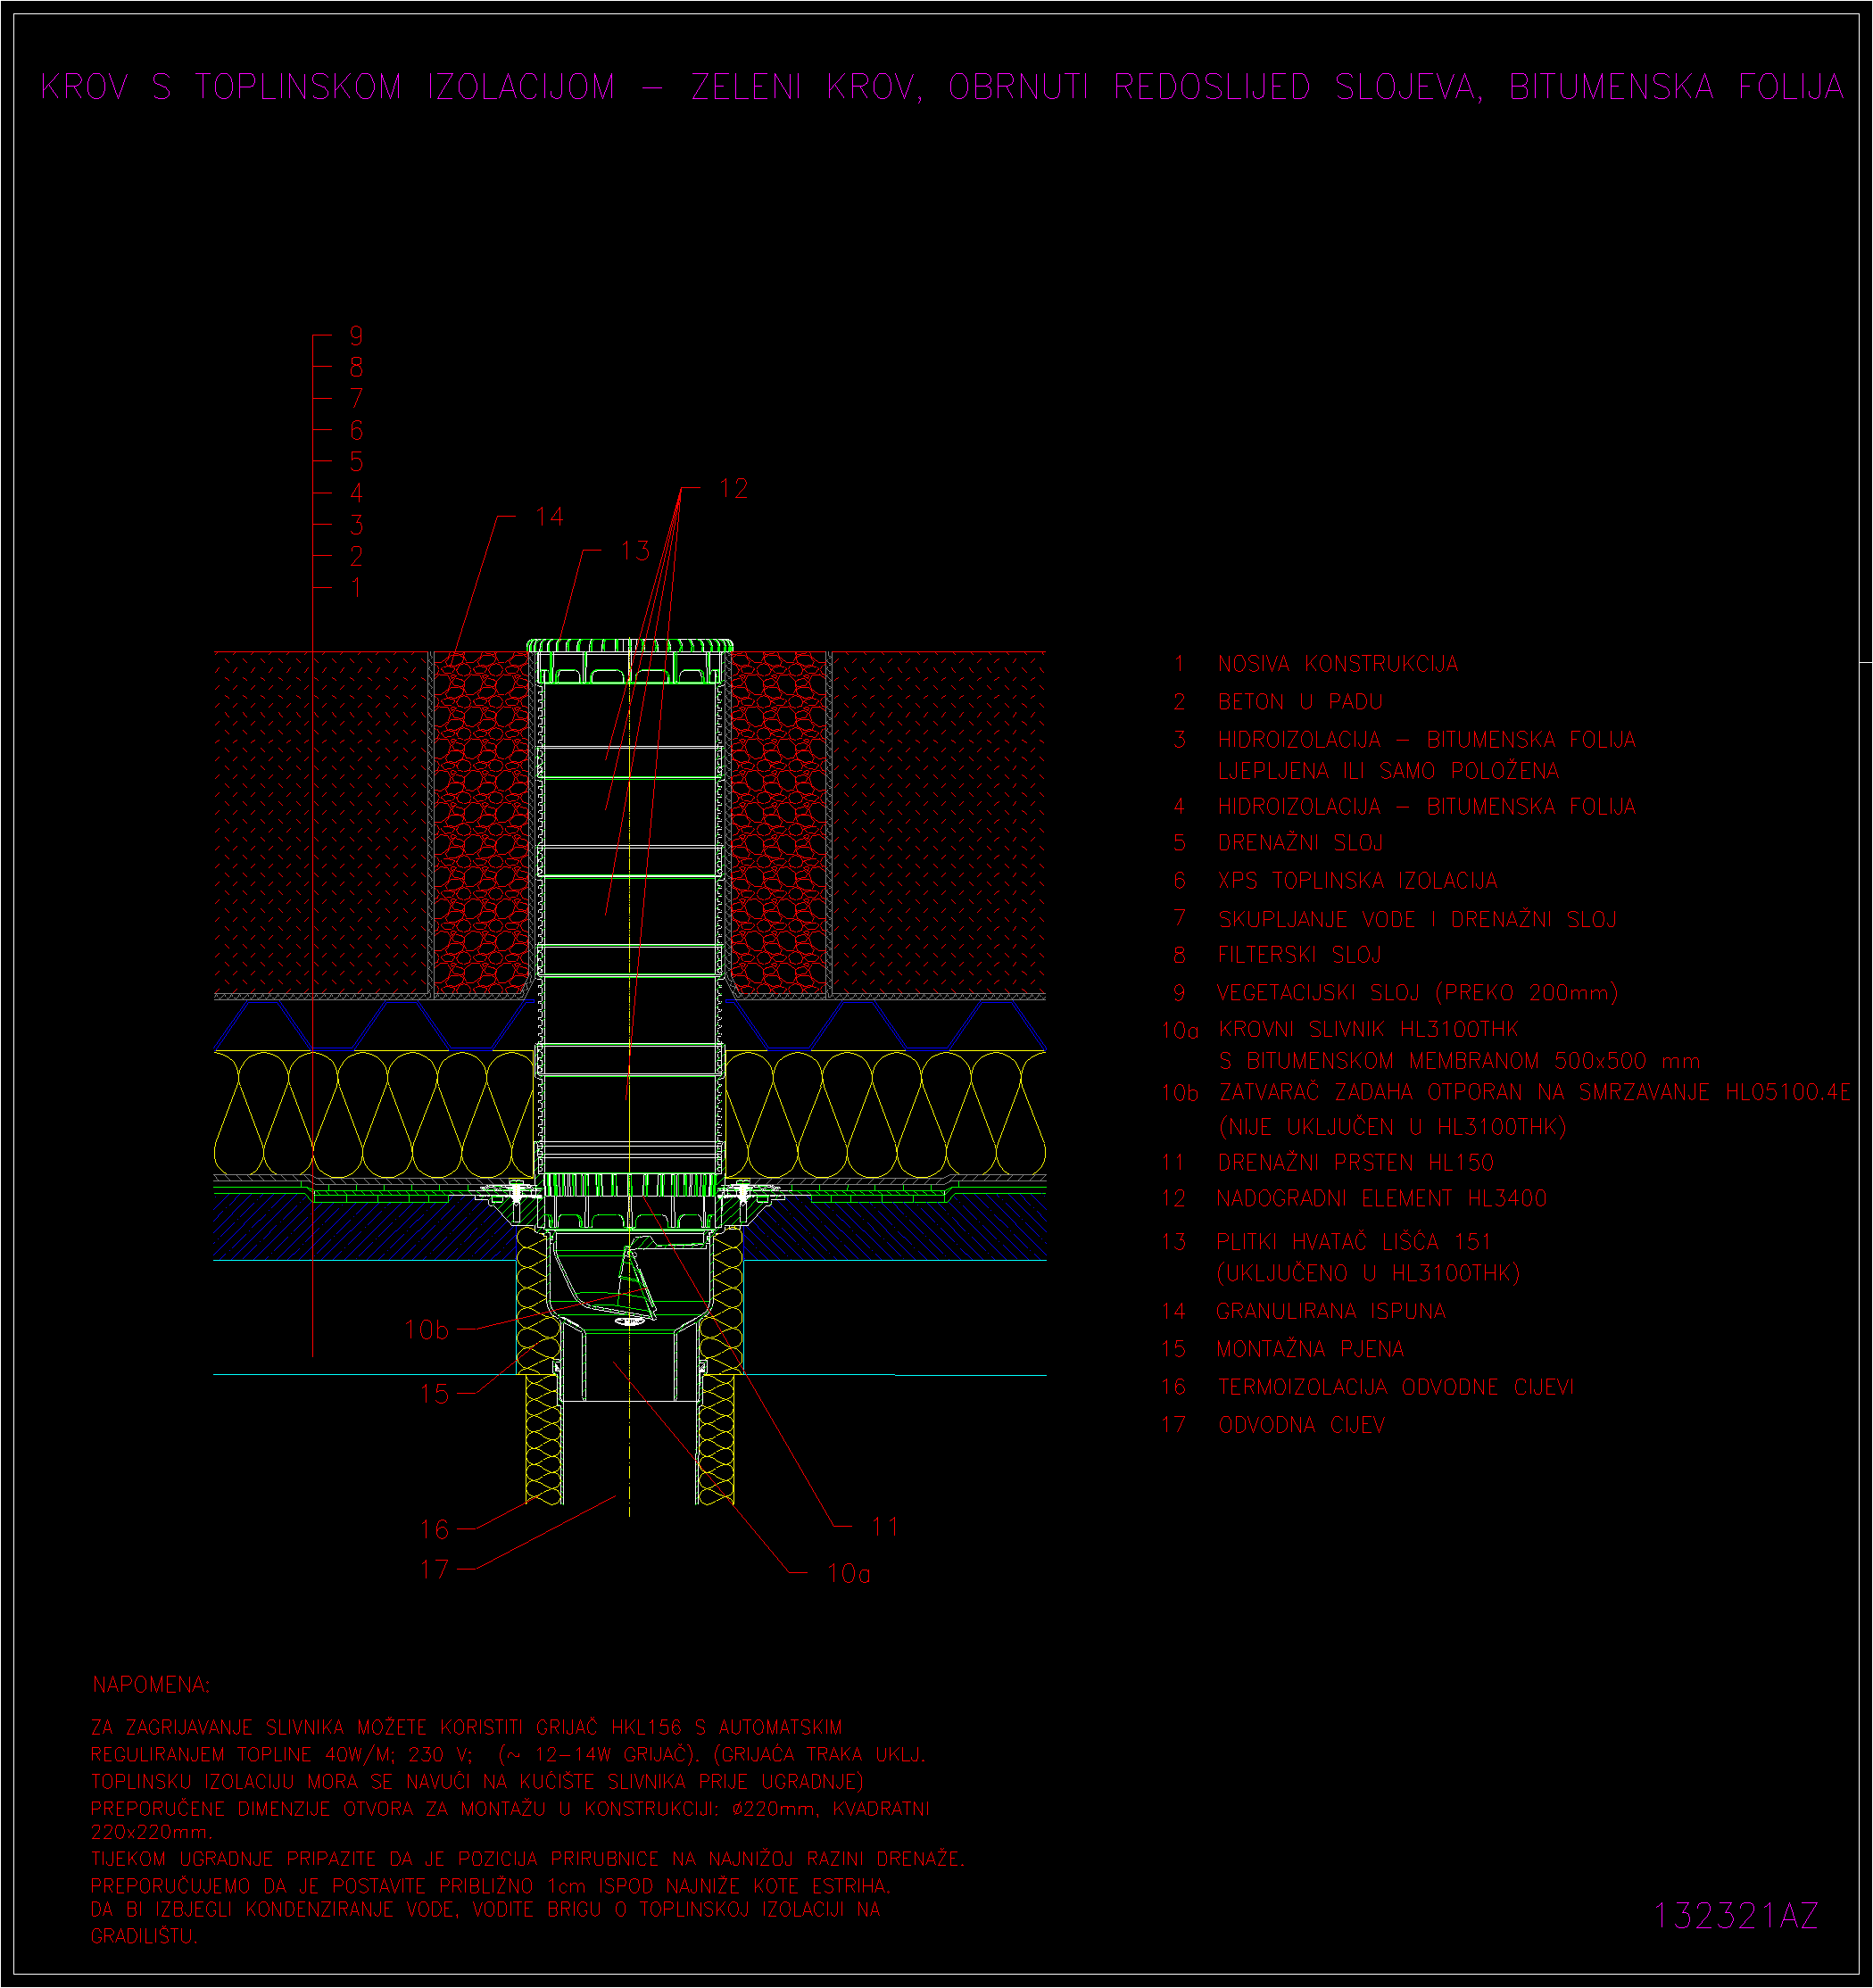
Task: Click legend entry 'TERMOIZOLACIJA ODVODNE CIJEVI'
Action: pos(1395,1387)
